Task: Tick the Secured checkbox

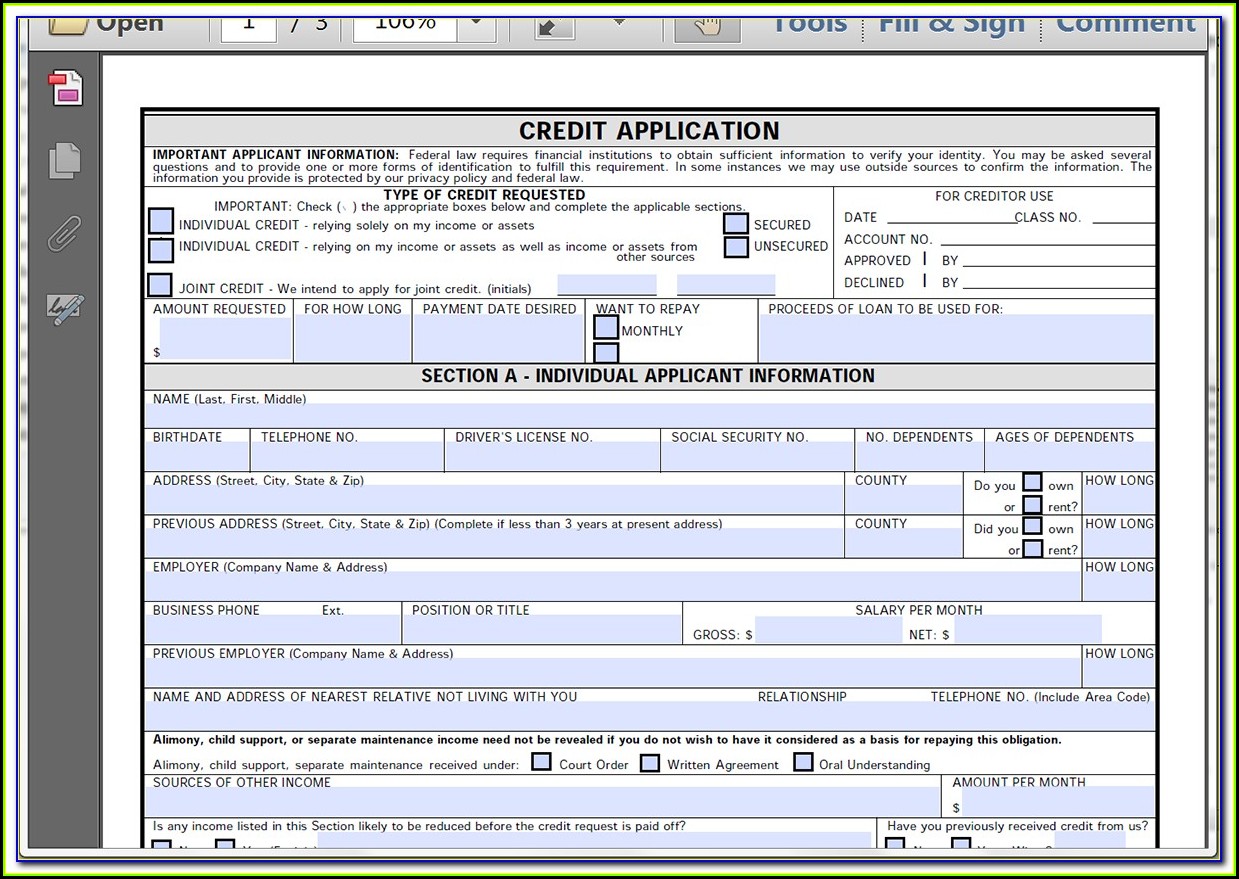Action: [736, 224]
